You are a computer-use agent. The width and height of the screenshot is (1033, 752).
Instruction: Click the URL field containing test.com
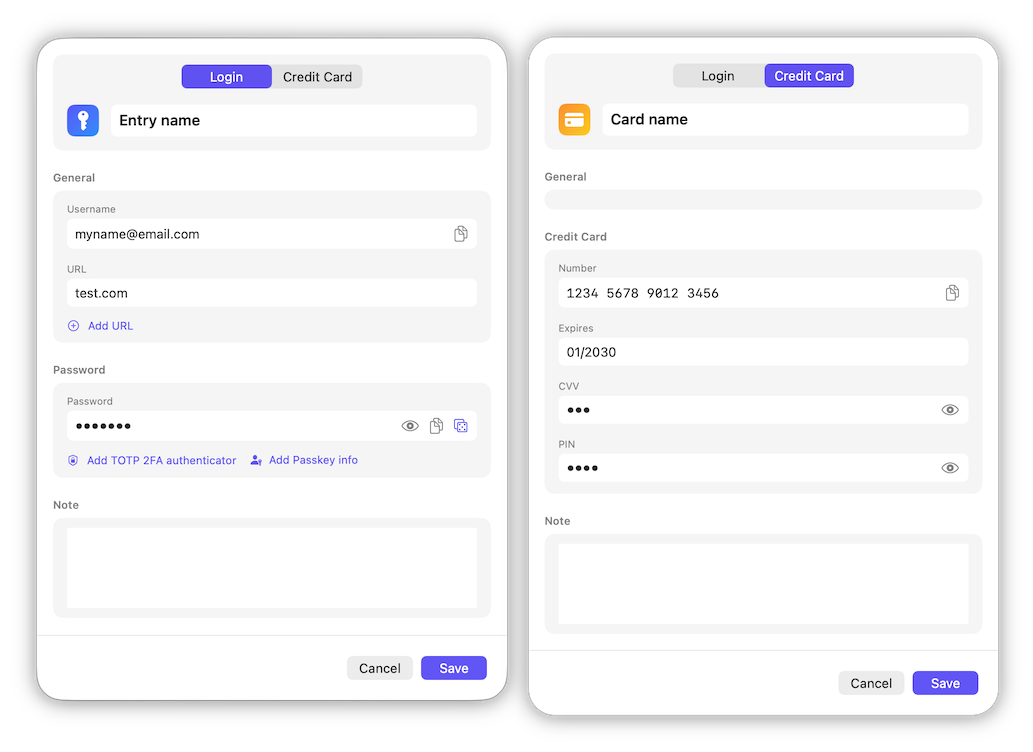(272, 293)
